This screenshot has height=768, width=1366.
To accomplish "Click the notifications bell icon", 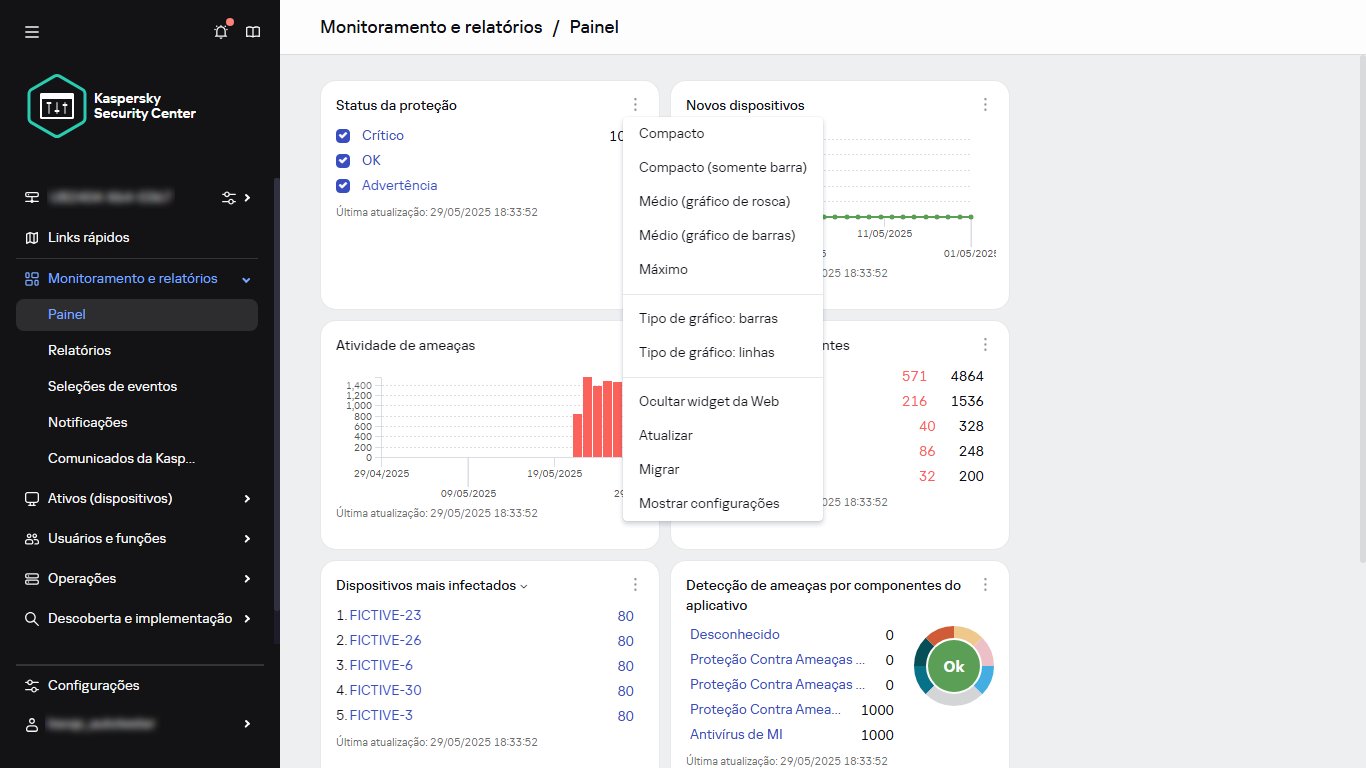I will point(221,32).
